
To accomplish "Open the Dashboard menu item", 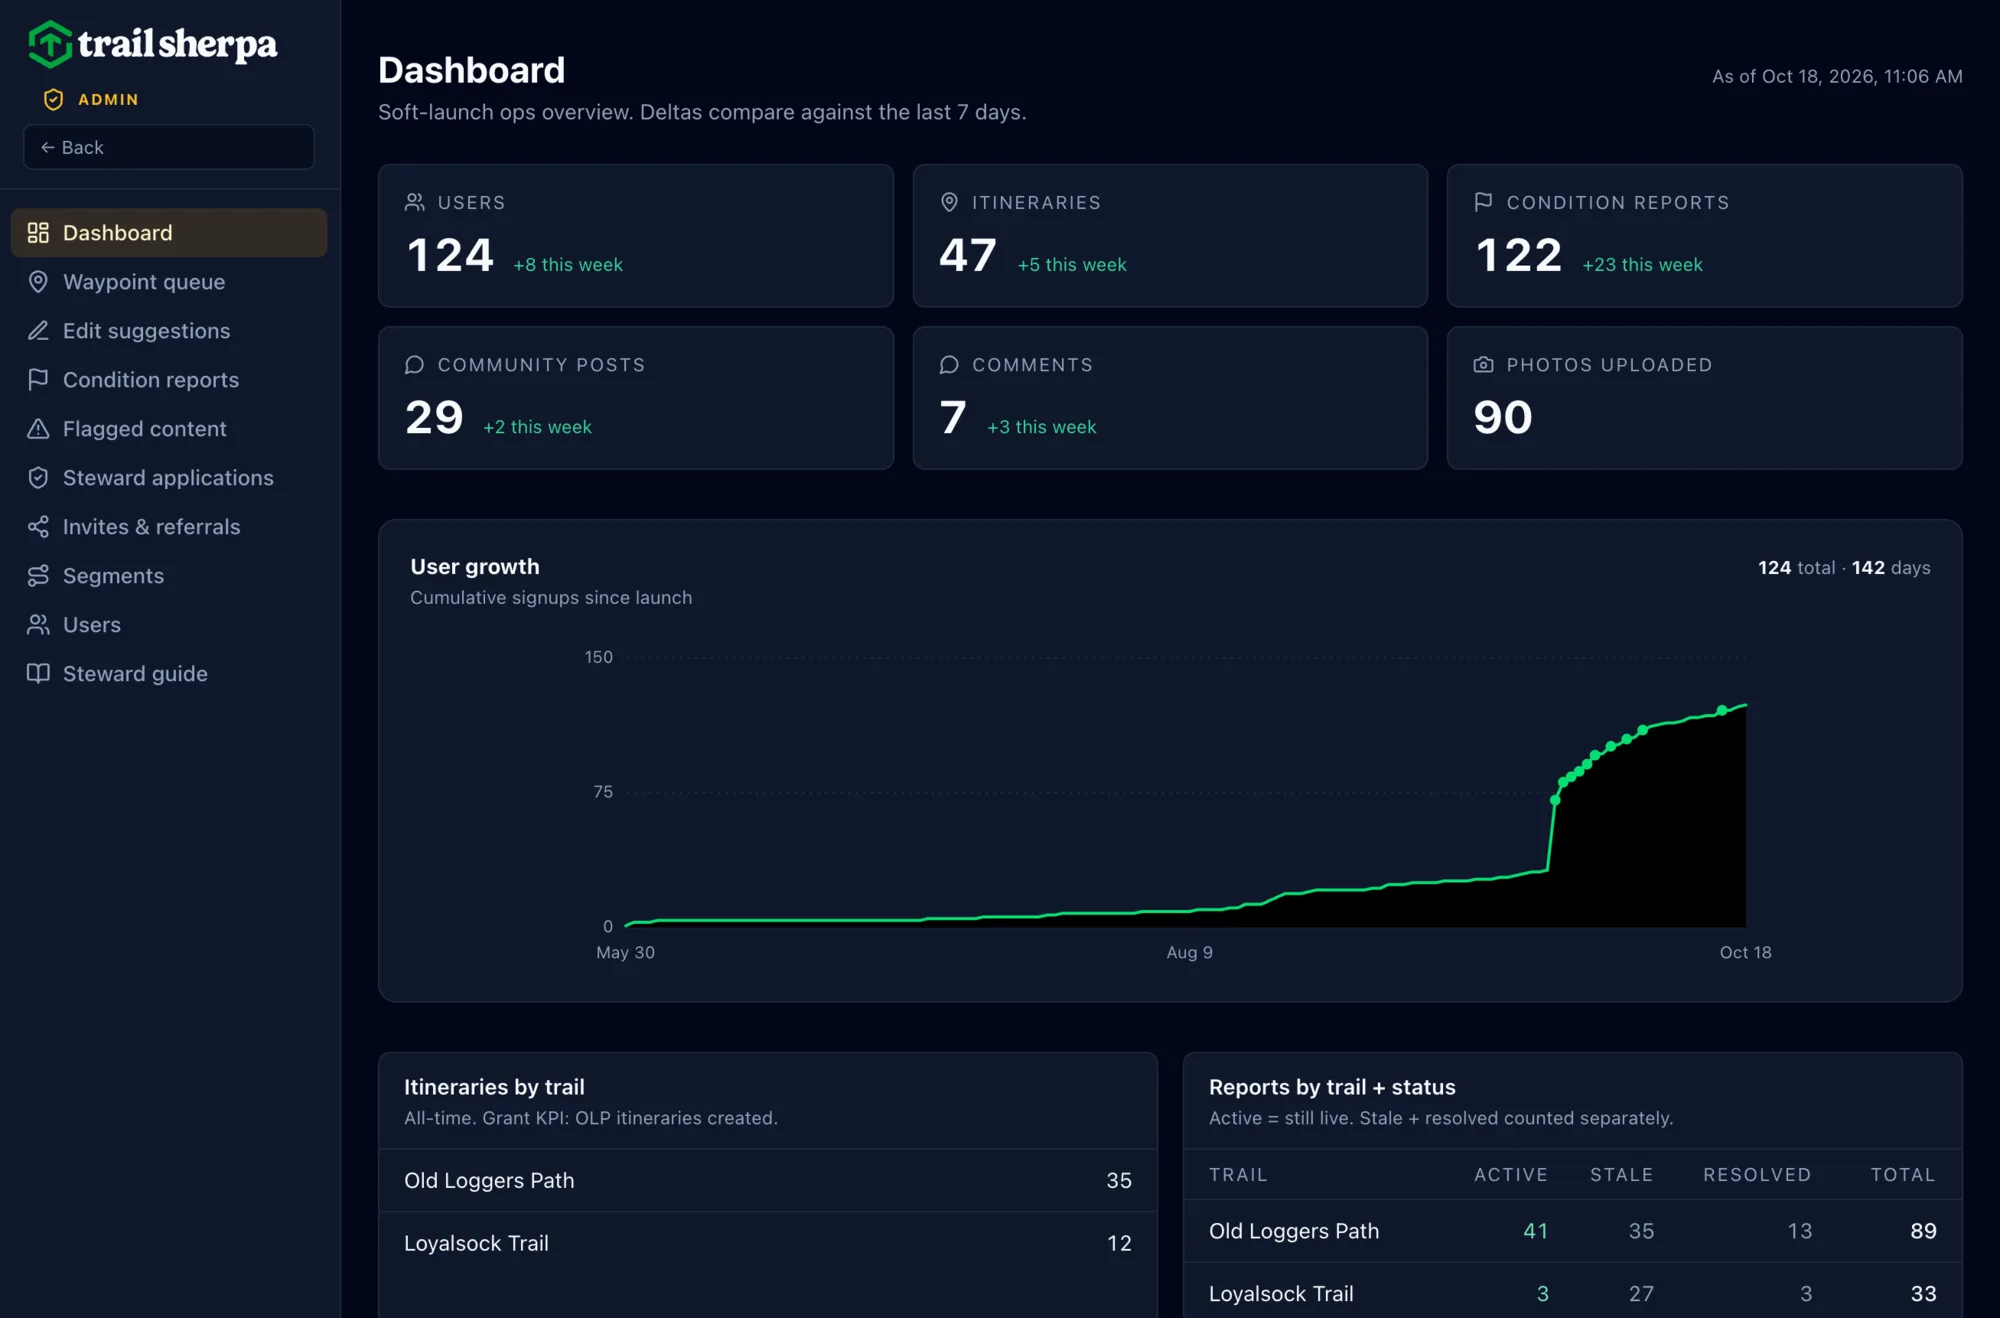I will (x=169, y=232).
